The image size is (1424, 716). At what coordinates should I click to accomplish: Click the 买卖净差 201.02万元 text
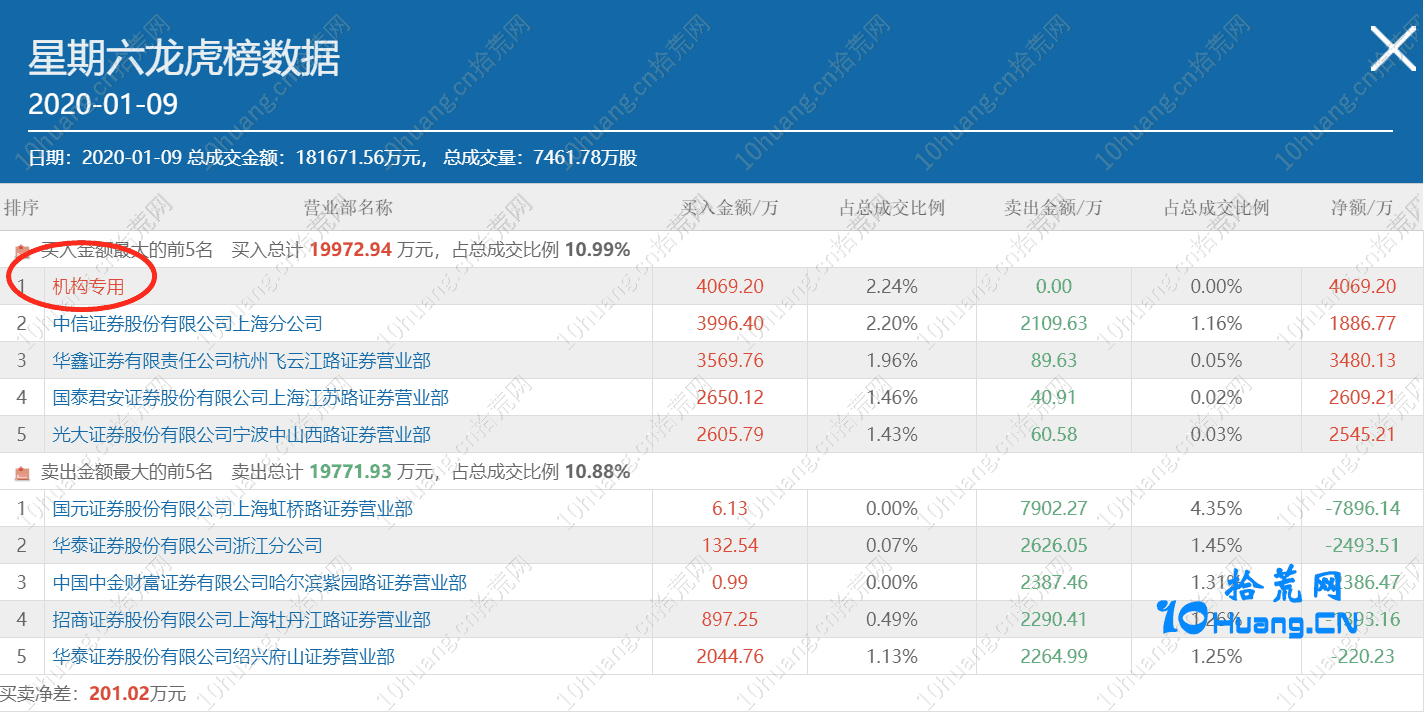pos(93,694)
